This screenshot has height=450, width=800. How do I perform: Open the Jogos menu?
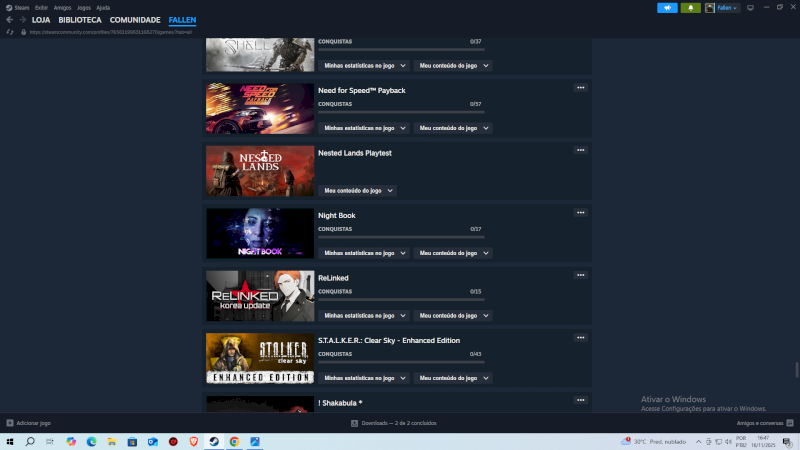click(x=84, y=8)
